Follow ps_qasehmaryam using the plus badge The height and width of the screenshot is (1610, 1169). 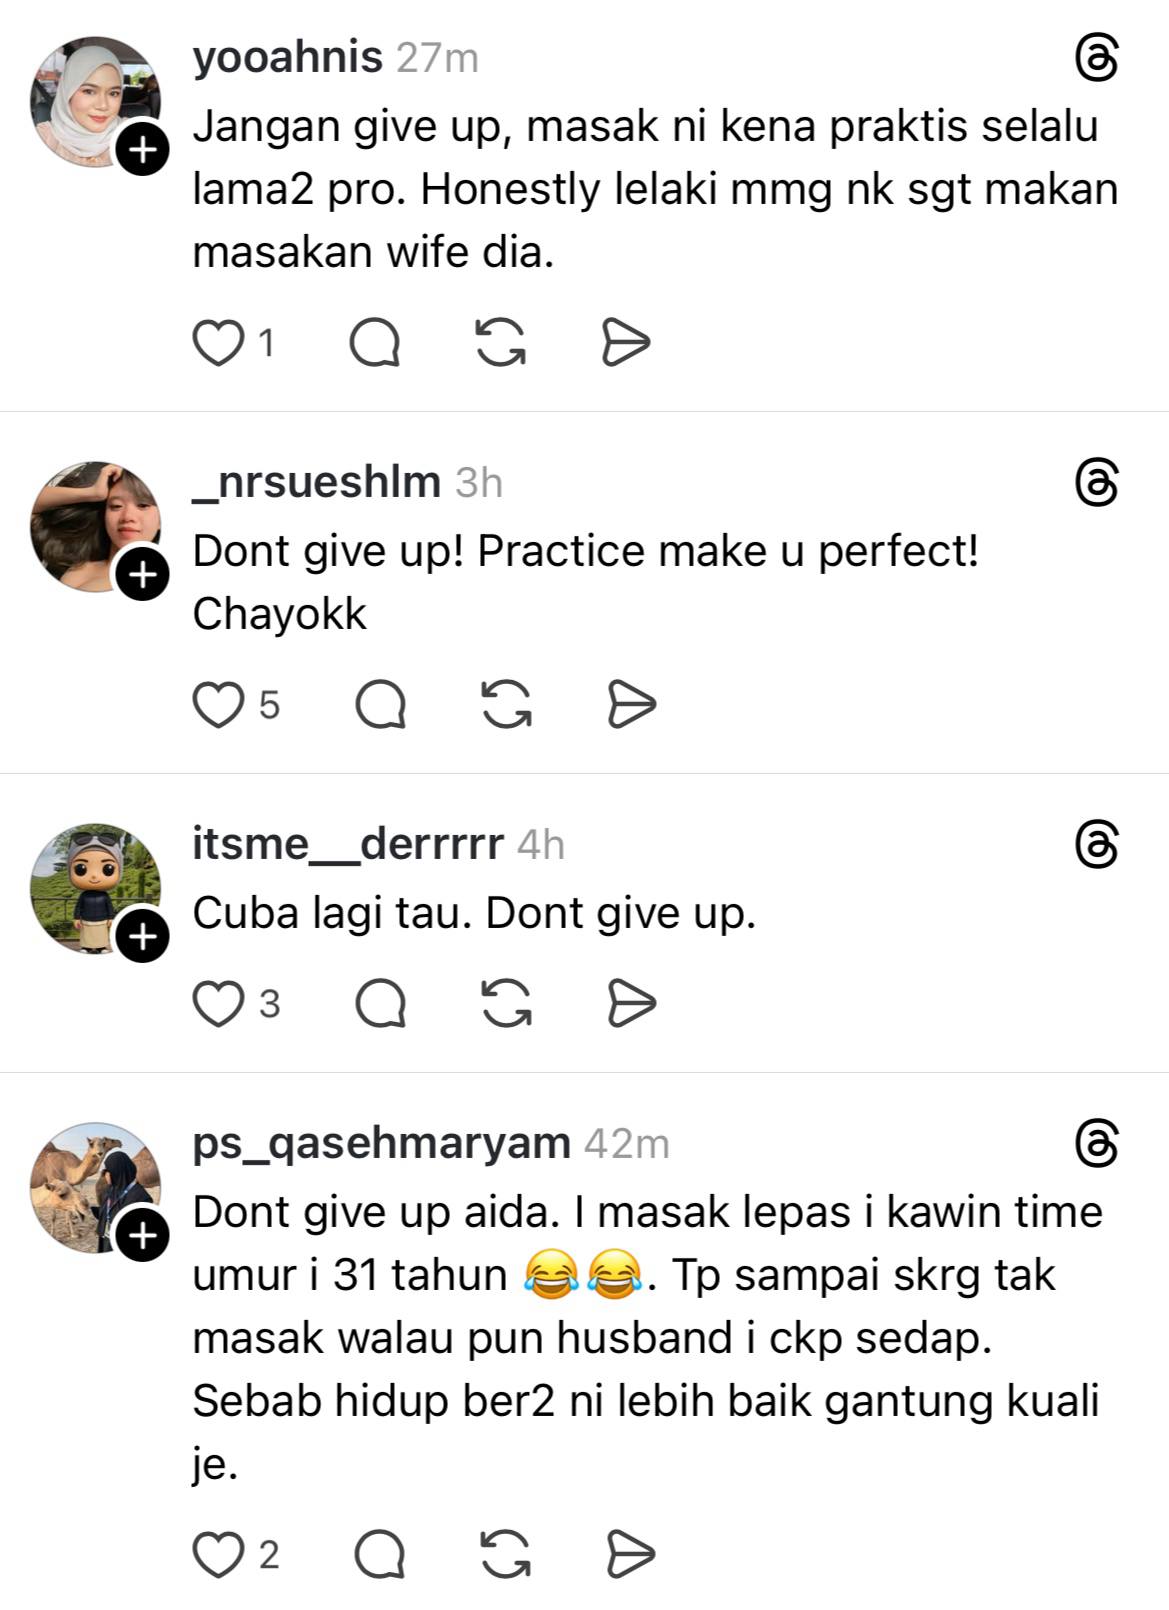pyautogui.click(x=143, y=1236)
